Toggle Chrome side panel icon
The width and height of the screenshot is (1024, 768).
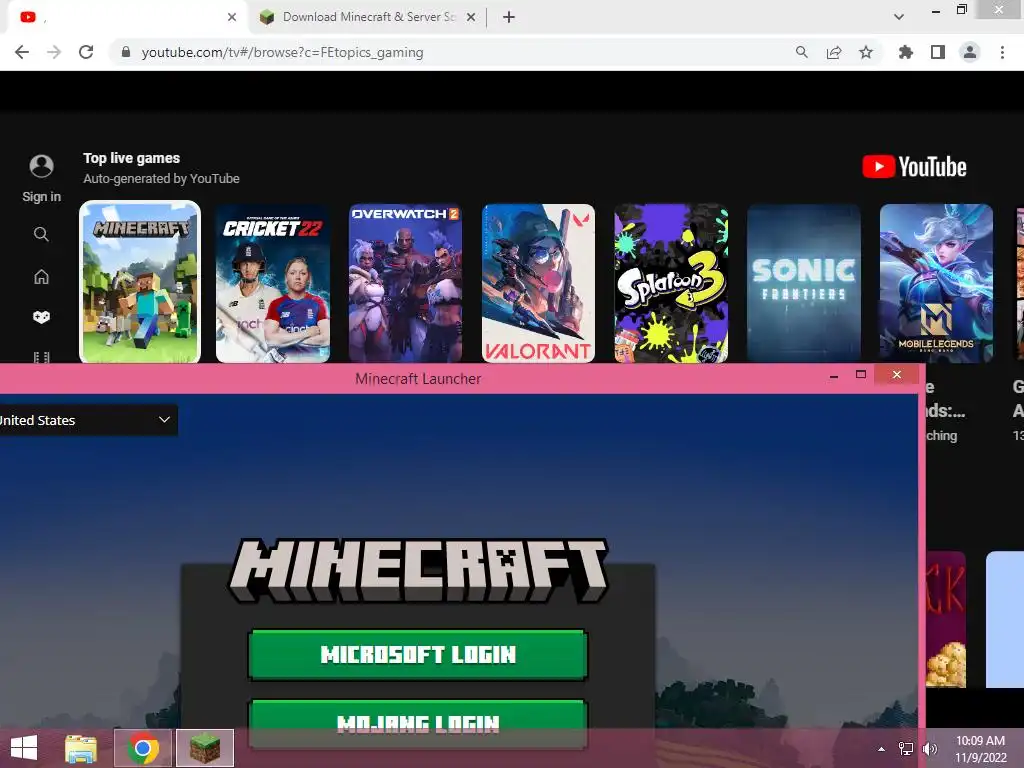tap(938, 52)
